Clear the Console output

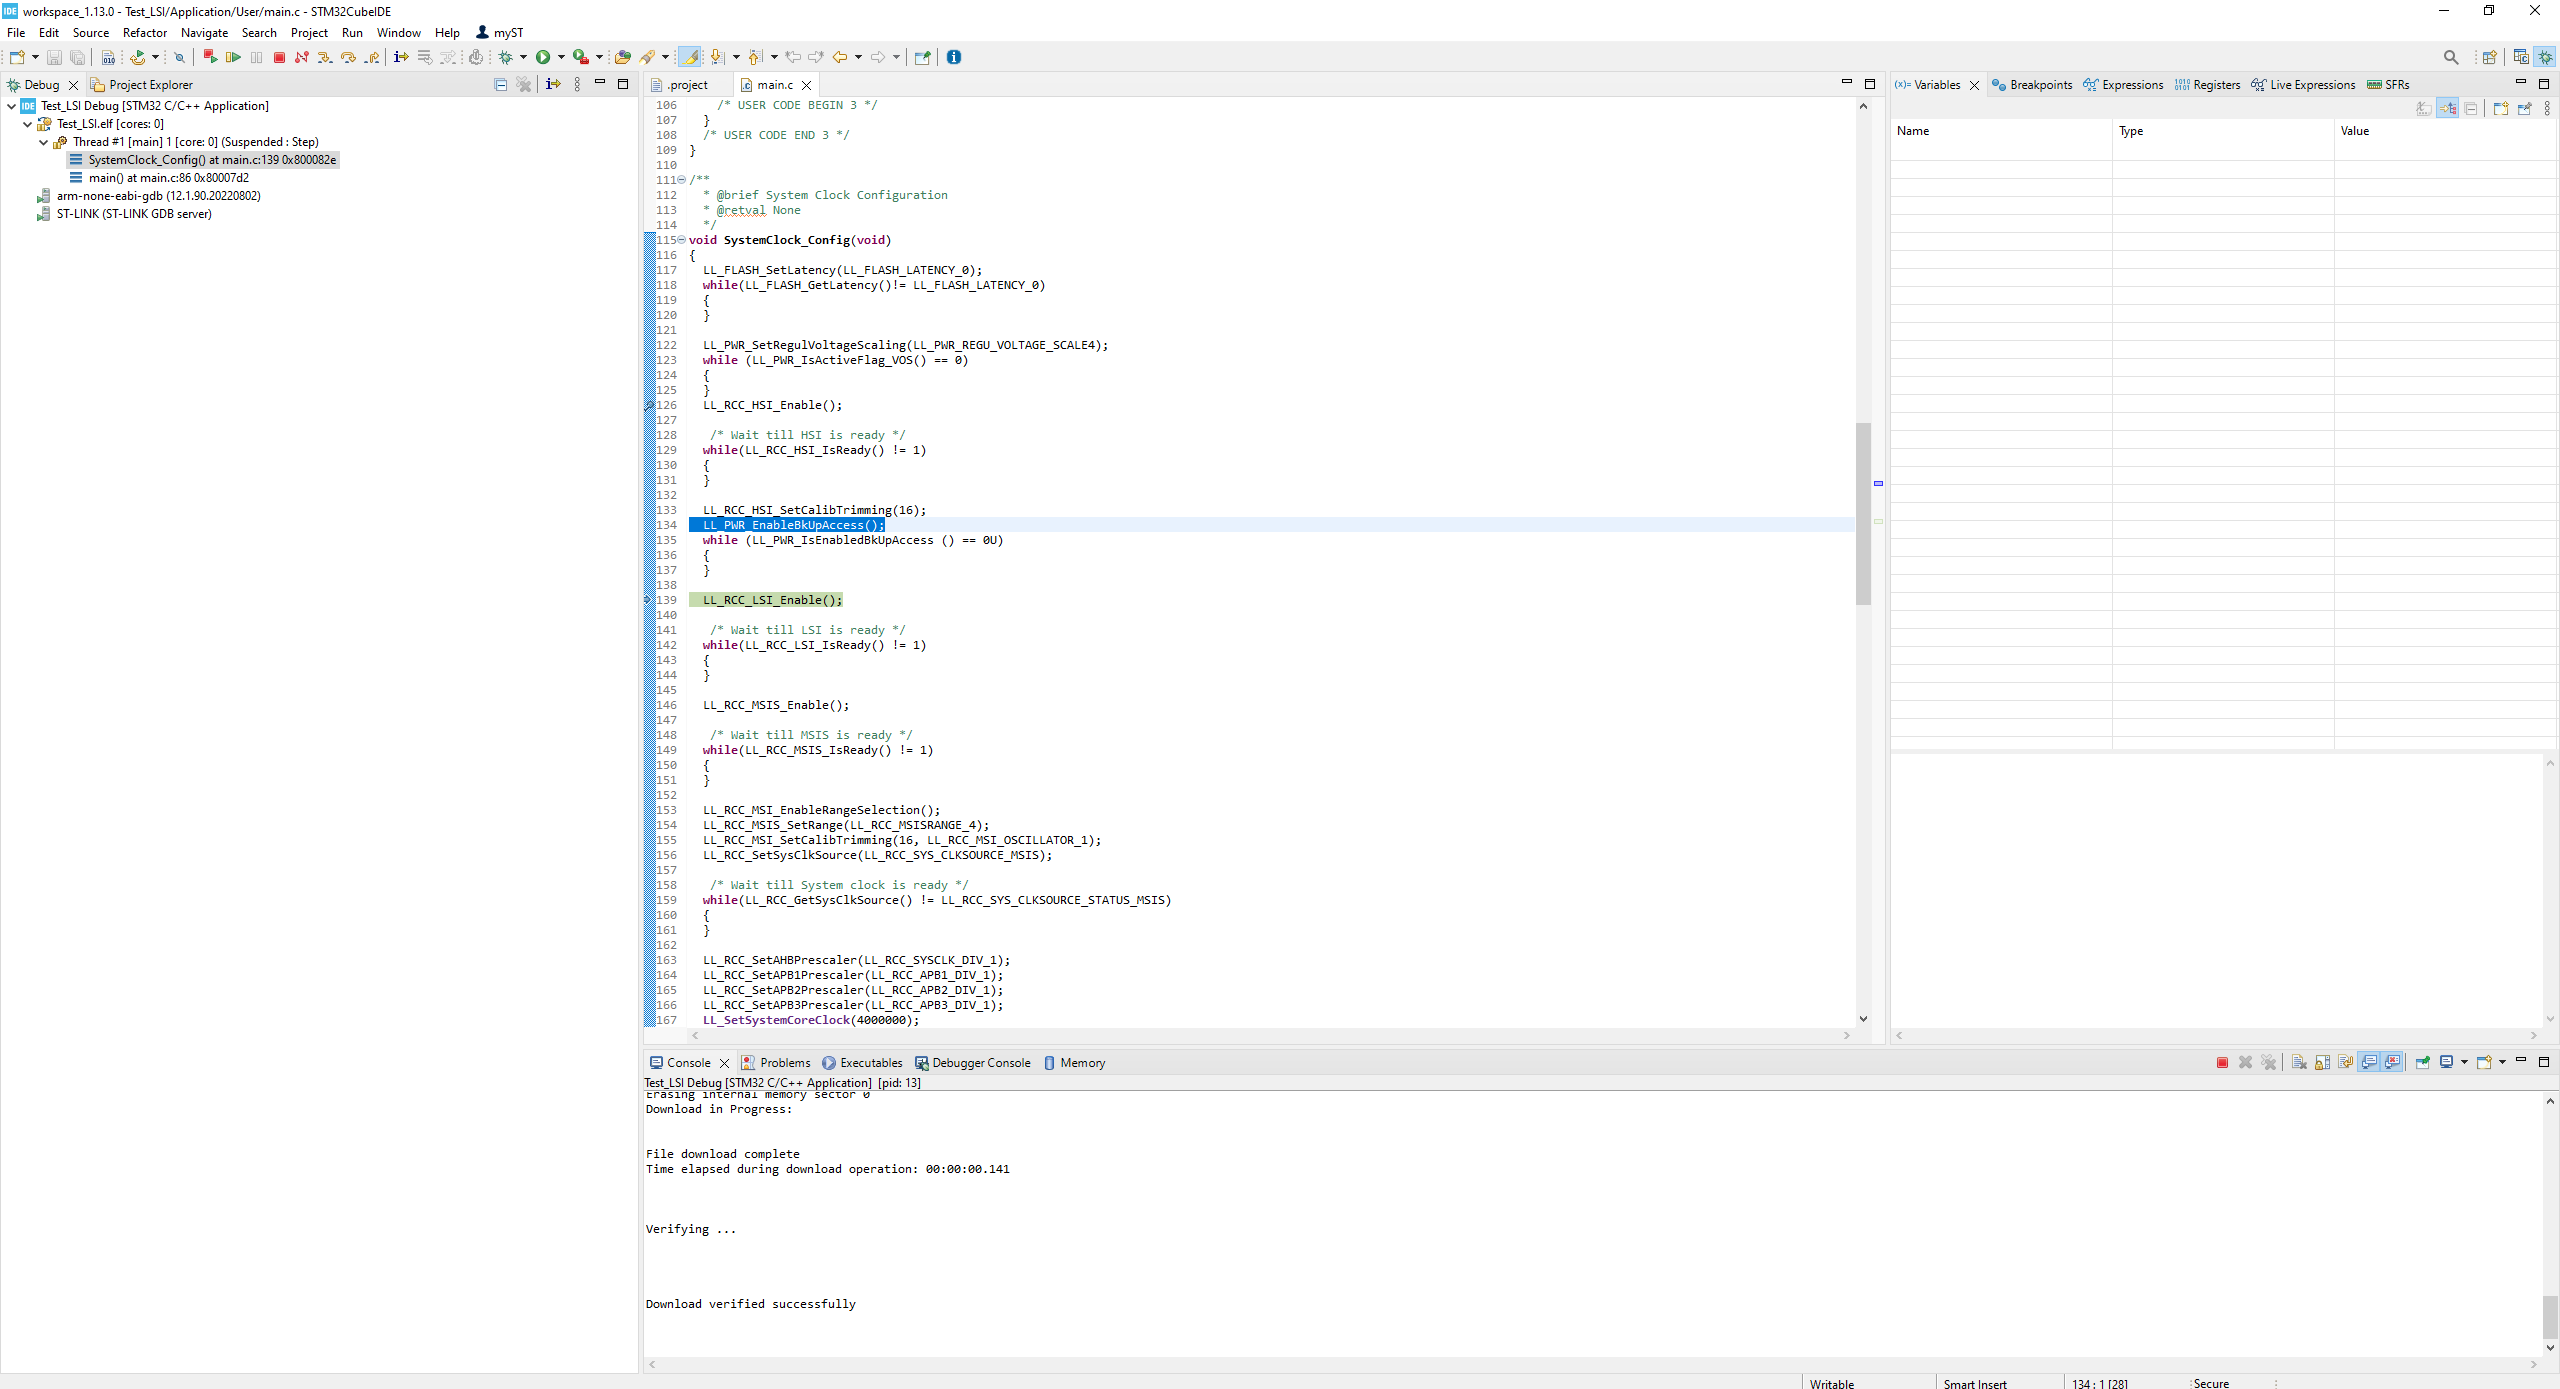[x=2300, y=1062]
